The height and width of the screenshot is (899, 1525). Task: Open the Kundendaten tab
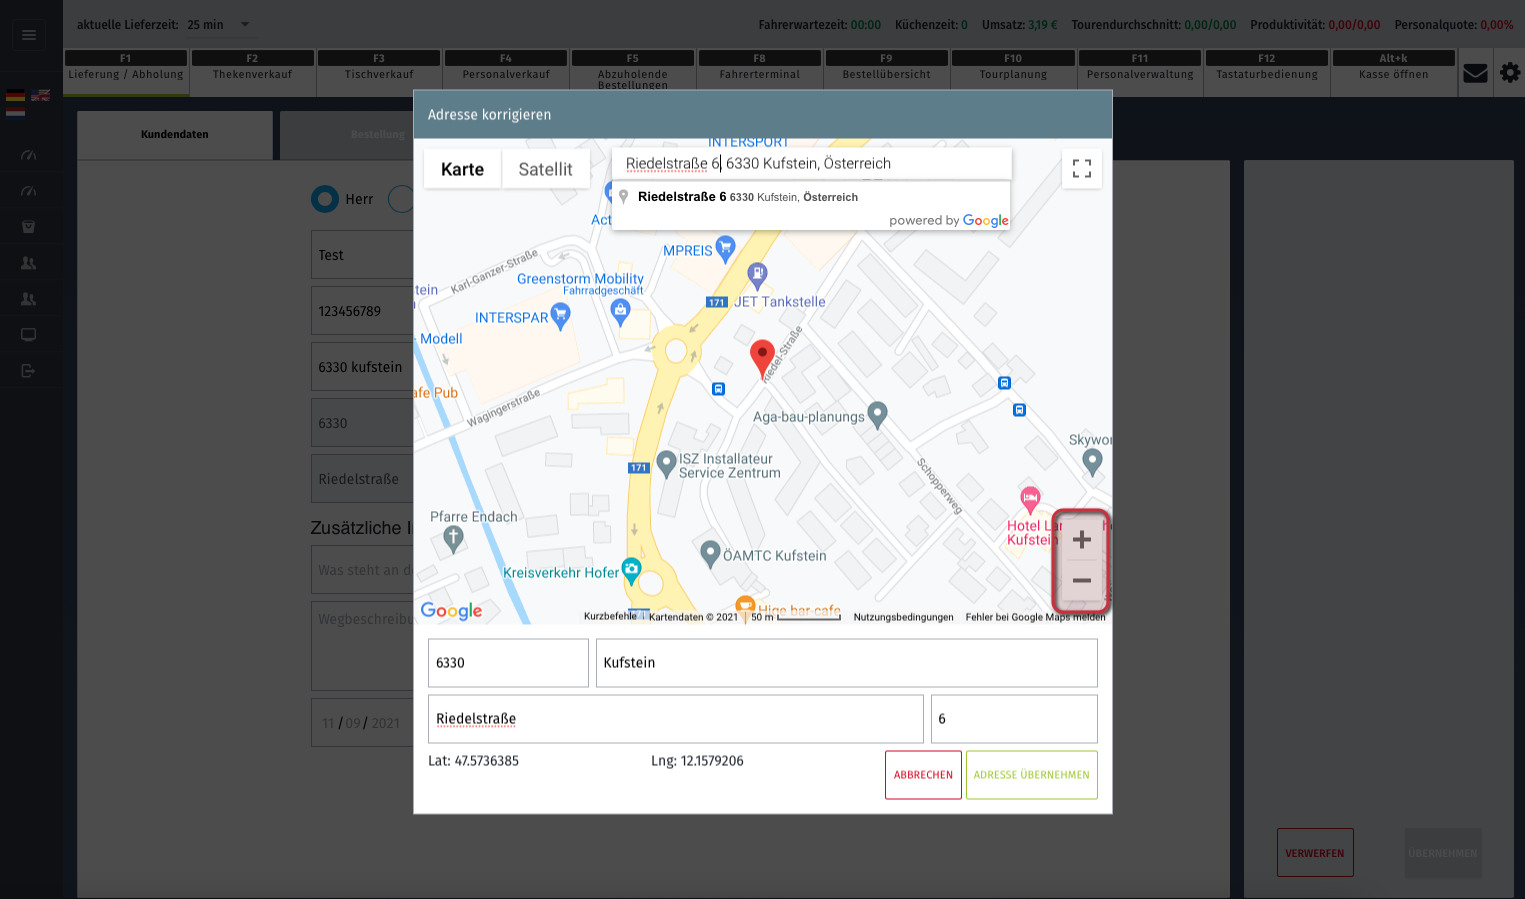[x=175, y=134]
